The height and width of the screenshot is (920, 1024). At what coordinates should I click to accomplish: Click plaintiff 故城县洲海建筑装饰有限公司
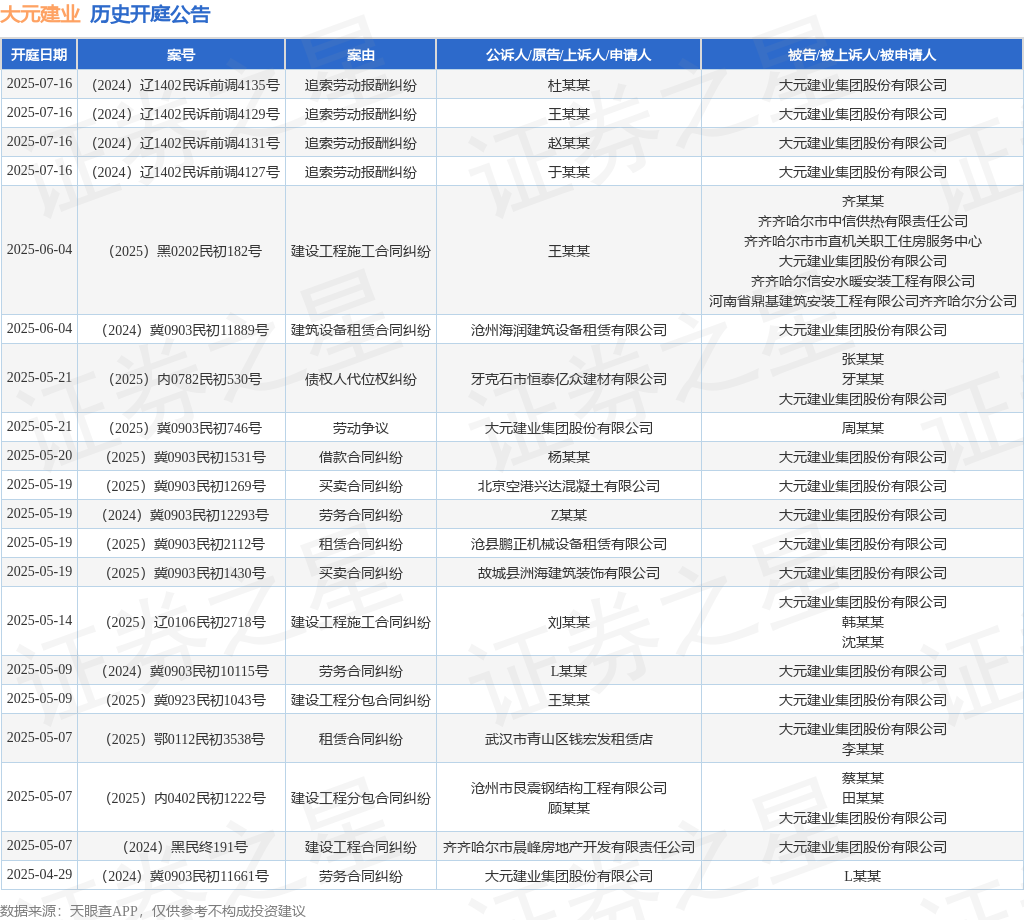pyautogui.click(x=569, y=573)
